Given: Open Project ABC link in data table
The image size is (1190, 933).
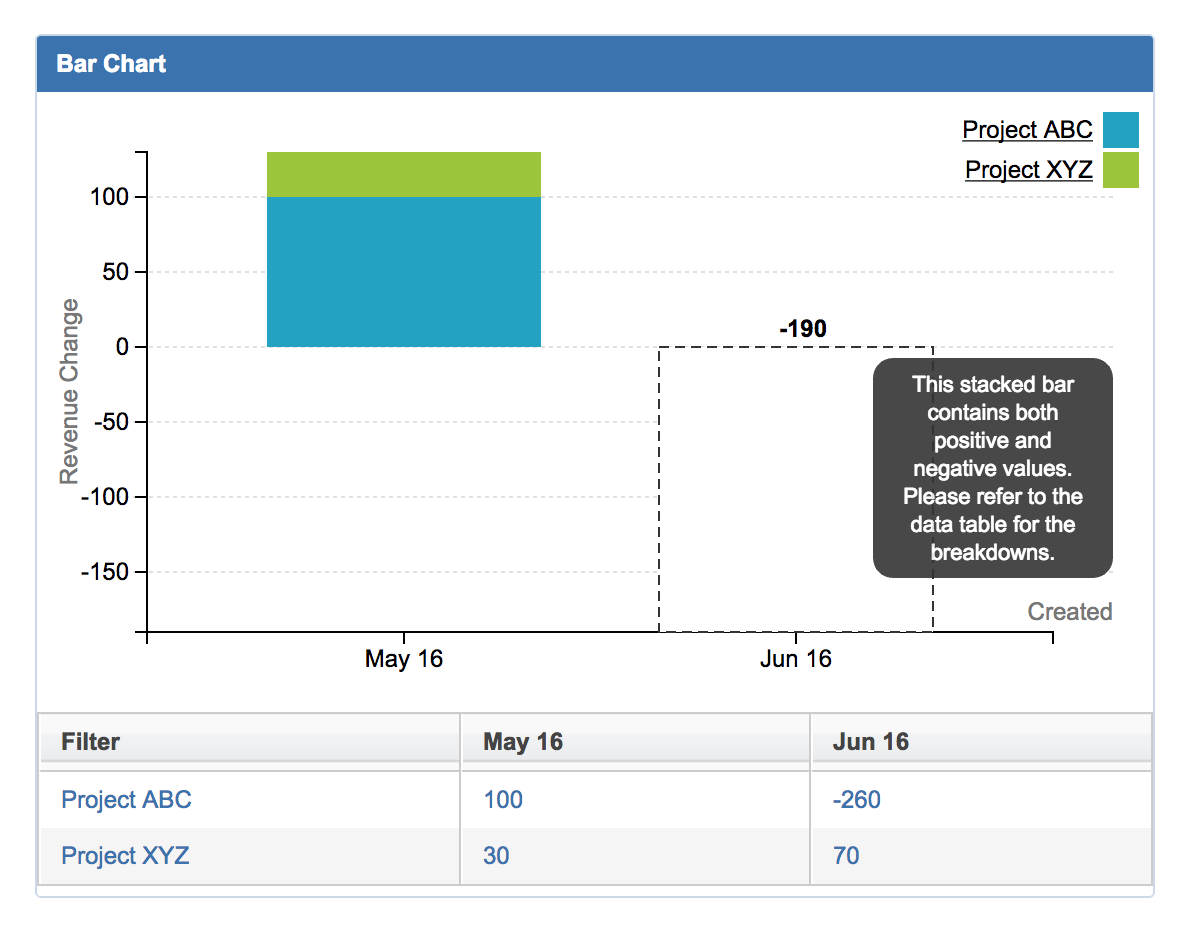Looking at the screenshot, I should (x=126, y=800).
